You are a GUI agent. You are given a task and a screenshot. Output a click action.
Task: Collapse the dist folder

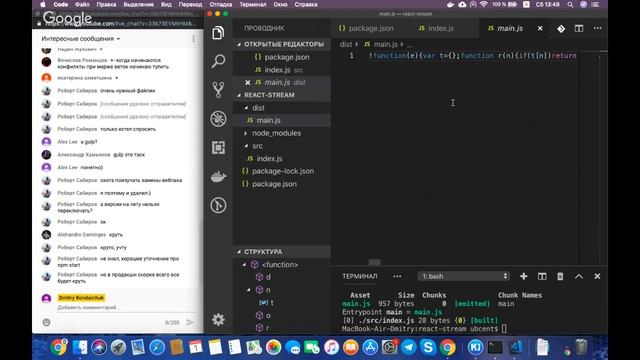pyautogui.click(x=246, y=108)
